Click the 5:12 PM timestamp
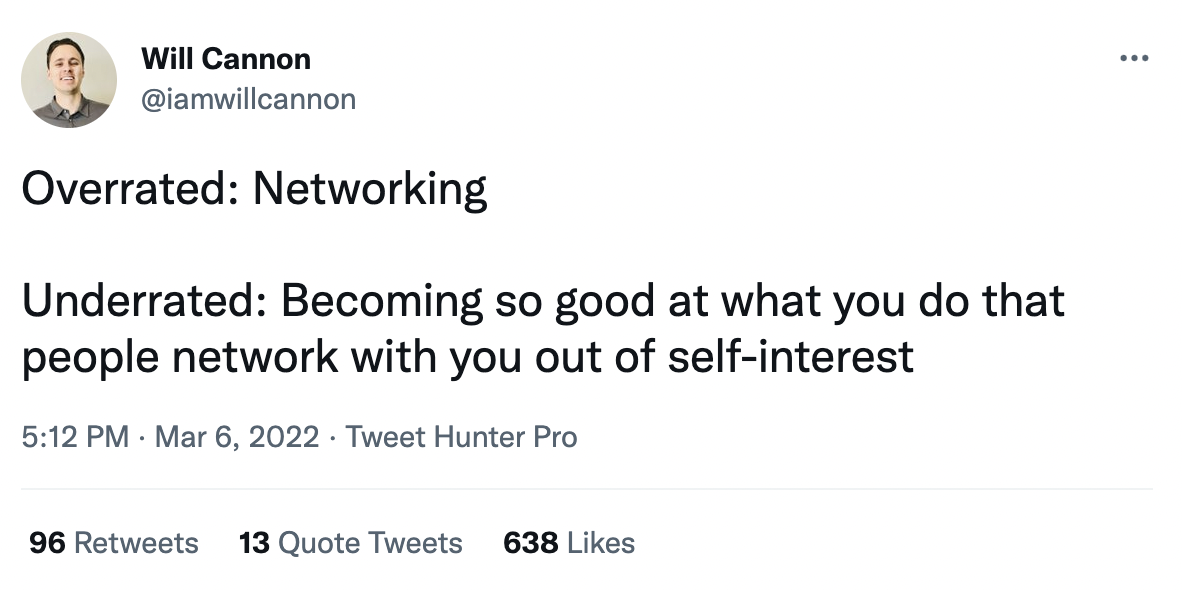This screenshot has height=590, width=1182. click(75, 437)
